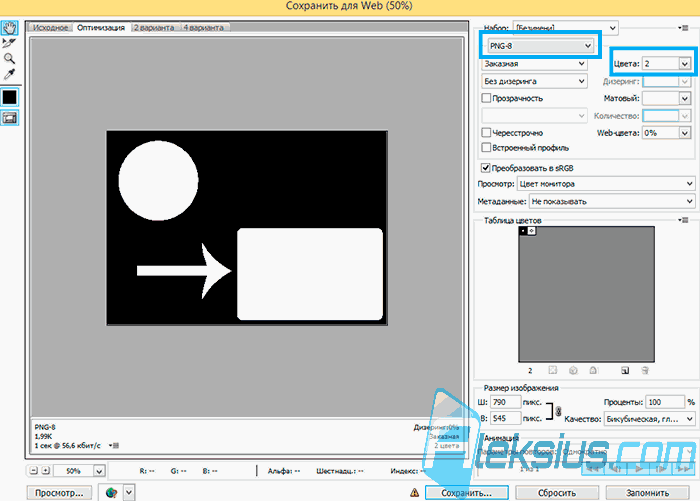Click the Сохранить... button
Screen dimensions: 700x501
coord(467,493)
